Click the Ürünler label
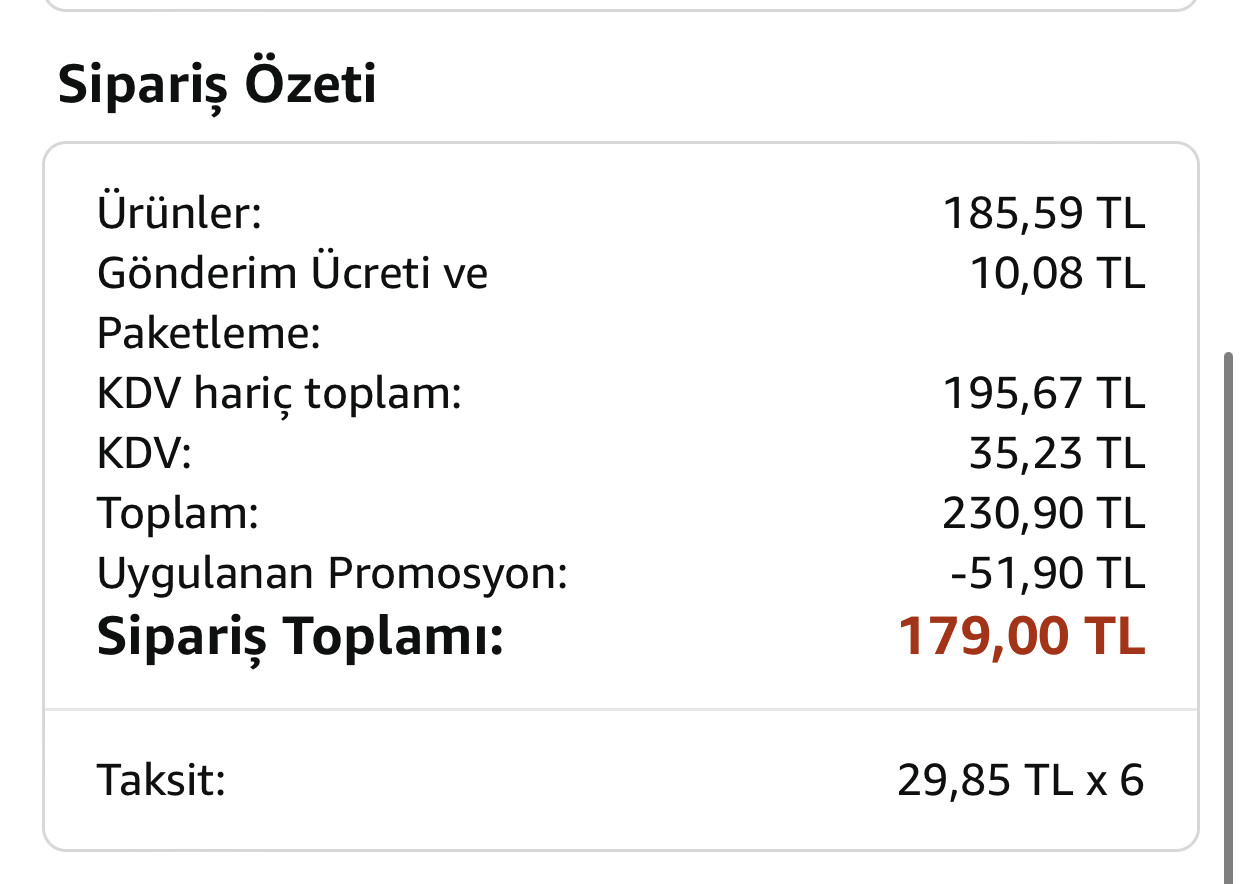 [x=179, y=213]
